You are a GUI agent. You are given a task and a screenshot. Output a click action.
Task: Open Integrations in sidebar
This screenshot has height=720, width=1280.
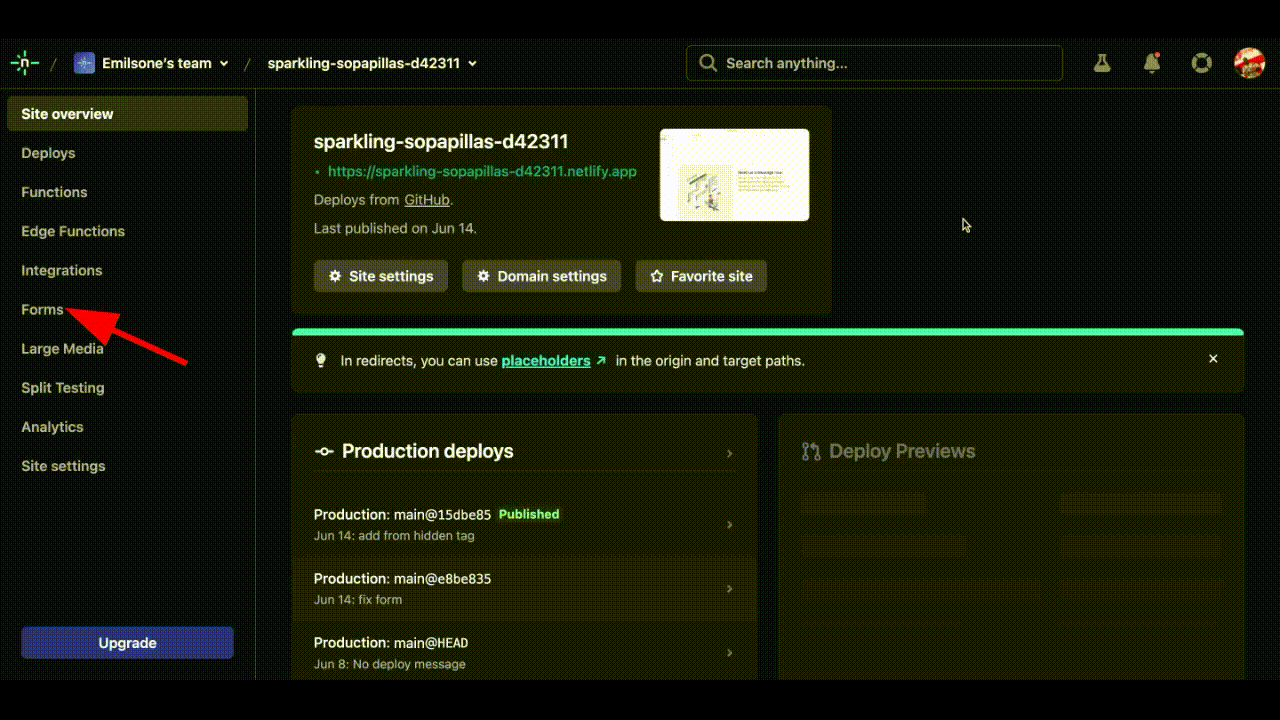(x=62, y=270)
